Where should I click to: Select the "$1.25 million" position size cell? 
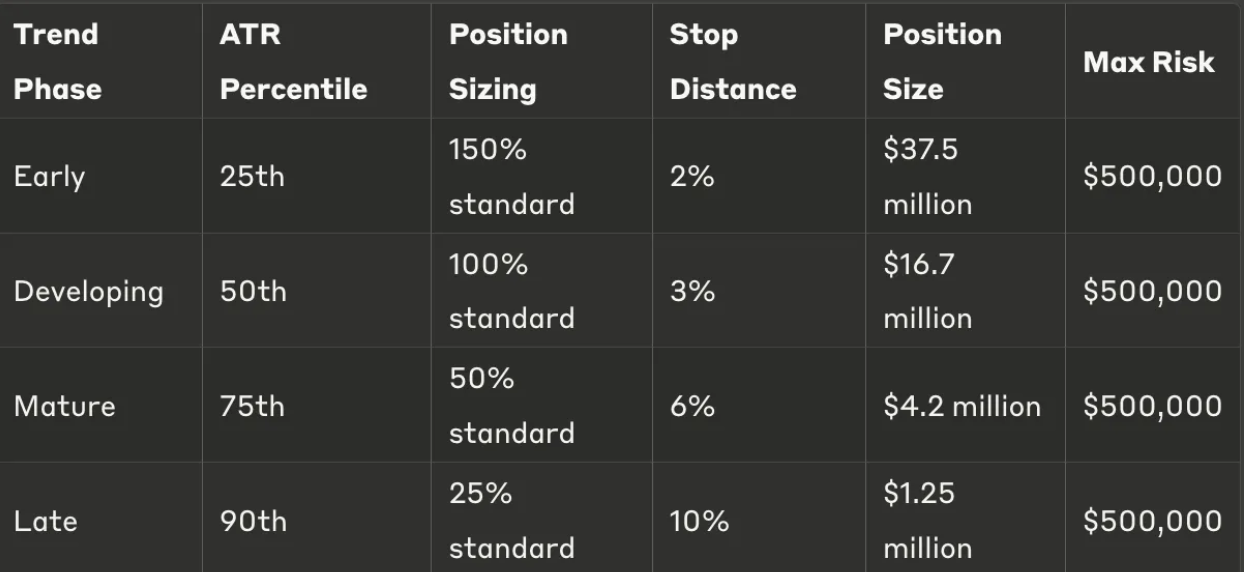(x=927, y=521)
